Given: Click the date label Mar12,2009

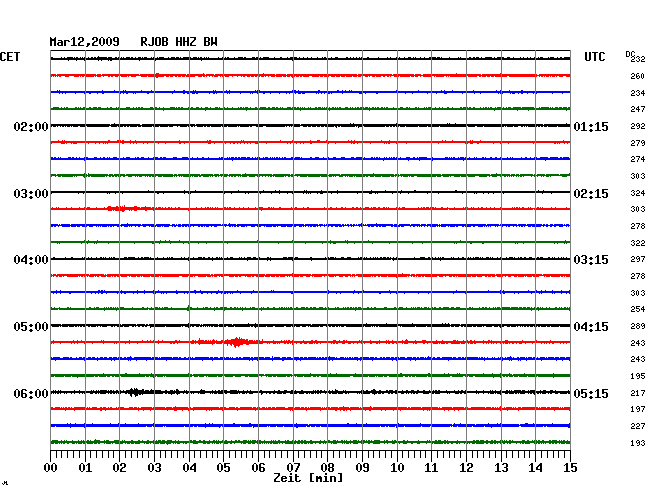Looking at the screenshot, I should coord(85,42).
